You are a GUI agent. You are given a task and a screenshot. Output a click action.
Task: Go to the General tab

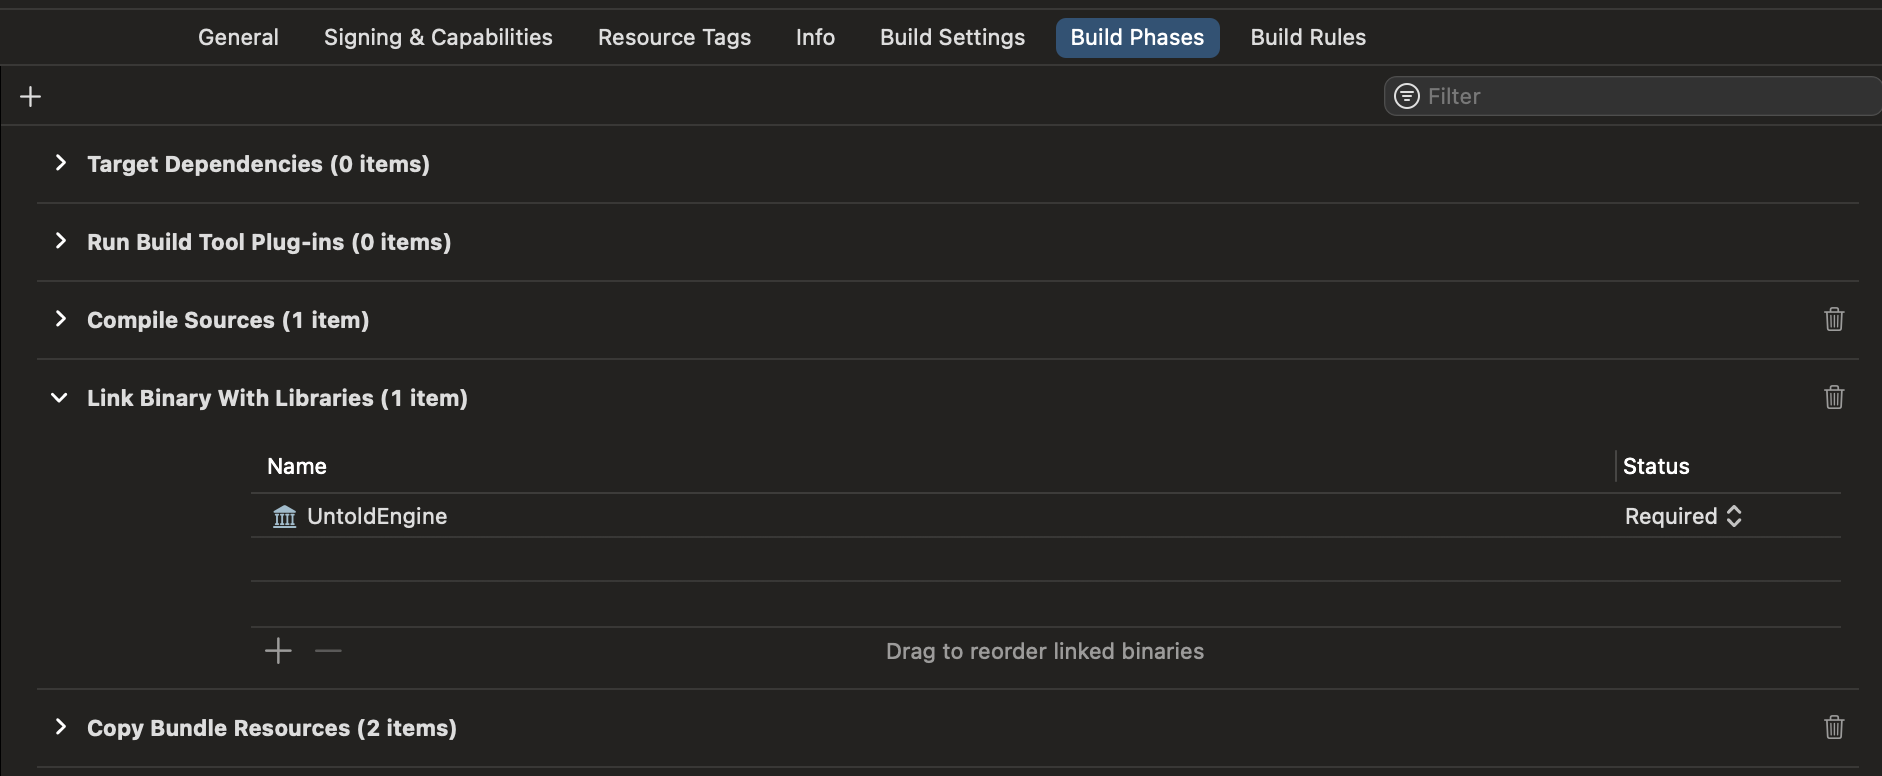pos(238,38)
